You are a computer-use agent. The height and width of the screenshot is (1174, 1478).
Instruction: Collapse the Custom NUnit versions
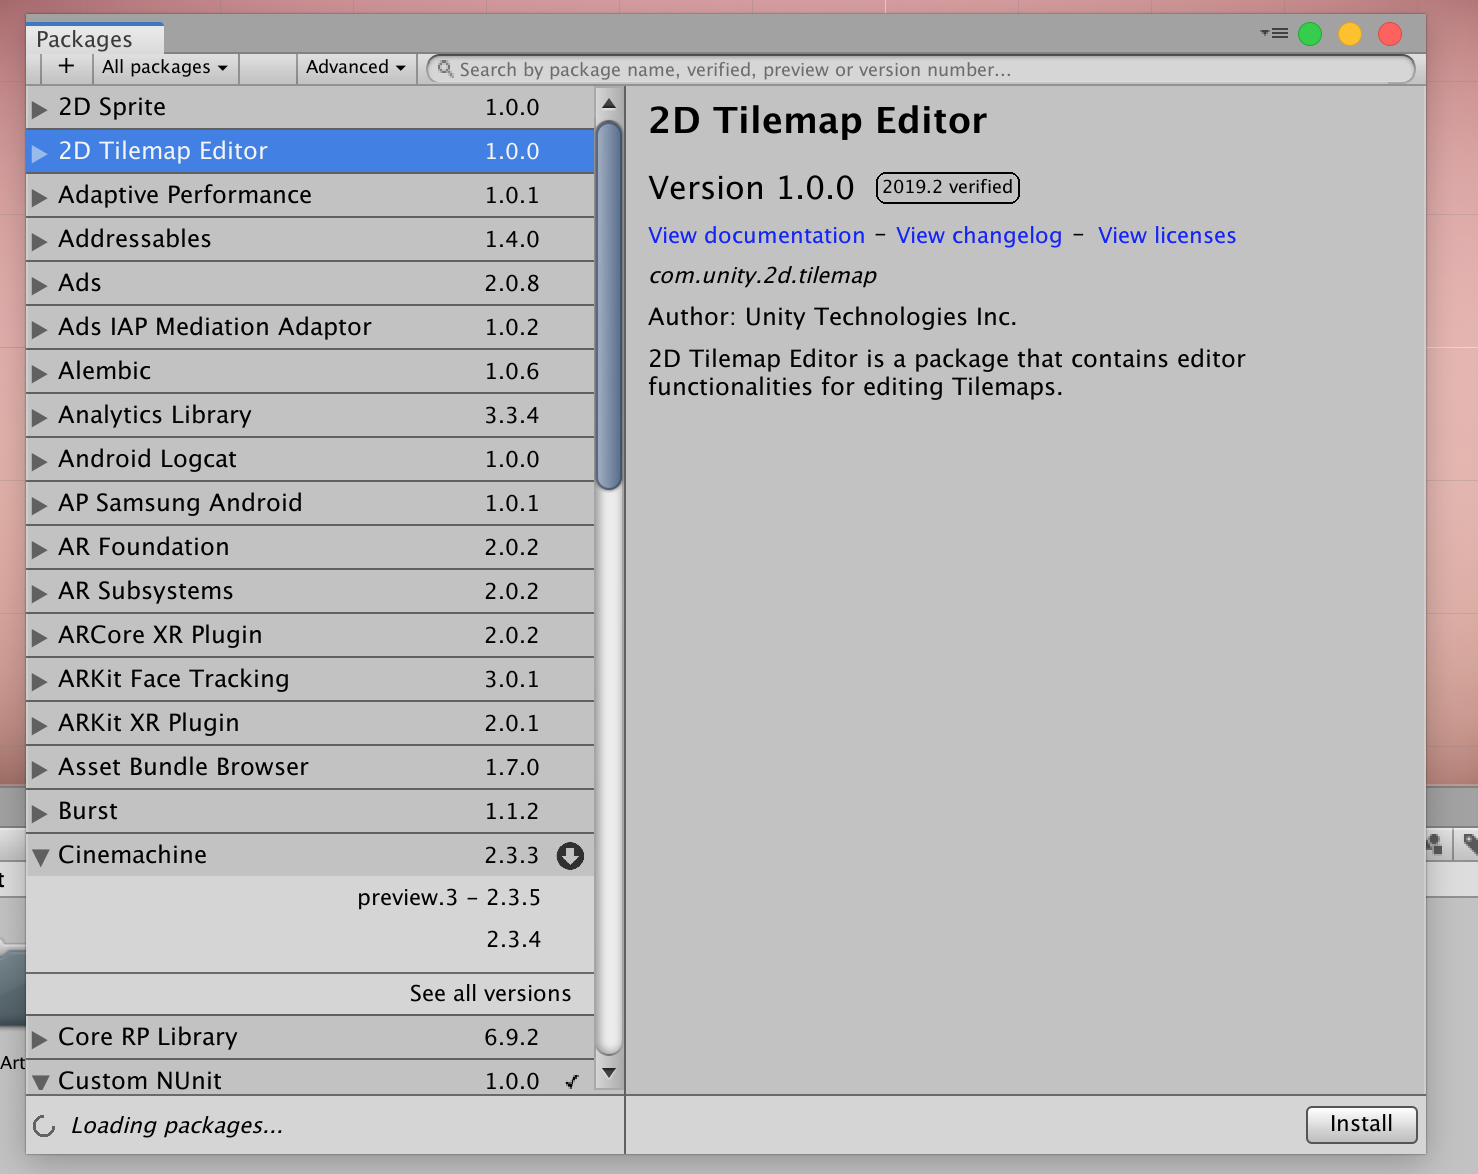click(x=40, y=1082)
